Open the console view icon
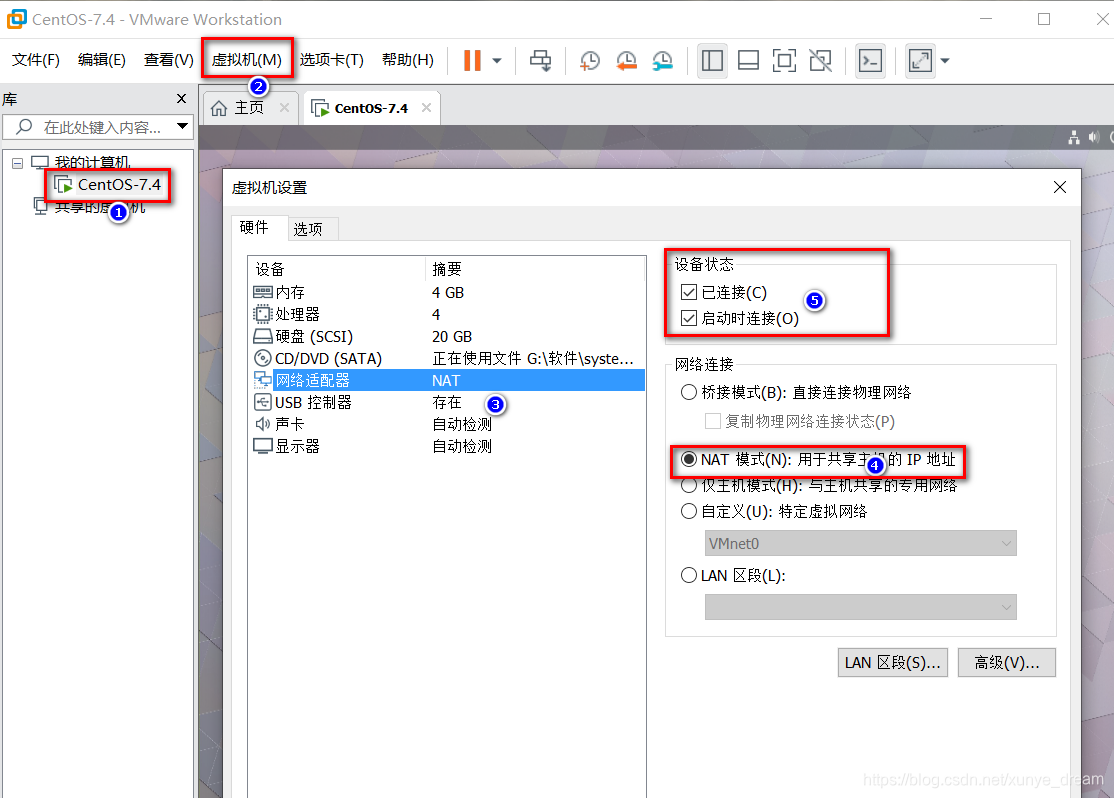This screenshot has width=1114, height=798. [870, 60]
